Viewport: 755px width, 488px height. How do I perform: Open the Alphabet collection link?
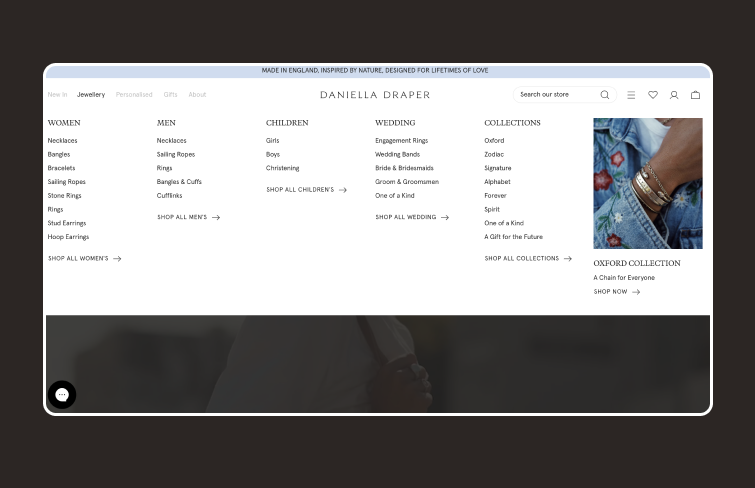497,182
